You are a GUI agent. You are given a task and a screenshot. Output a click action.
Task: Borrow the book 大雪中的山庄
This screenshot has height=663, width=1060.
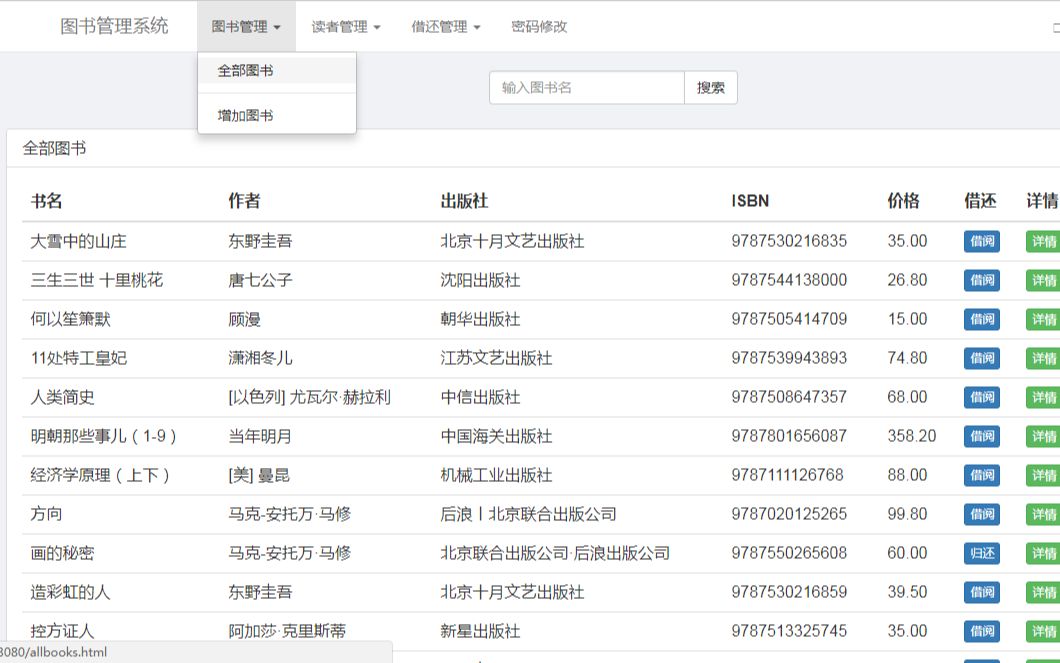coord(981,241)
